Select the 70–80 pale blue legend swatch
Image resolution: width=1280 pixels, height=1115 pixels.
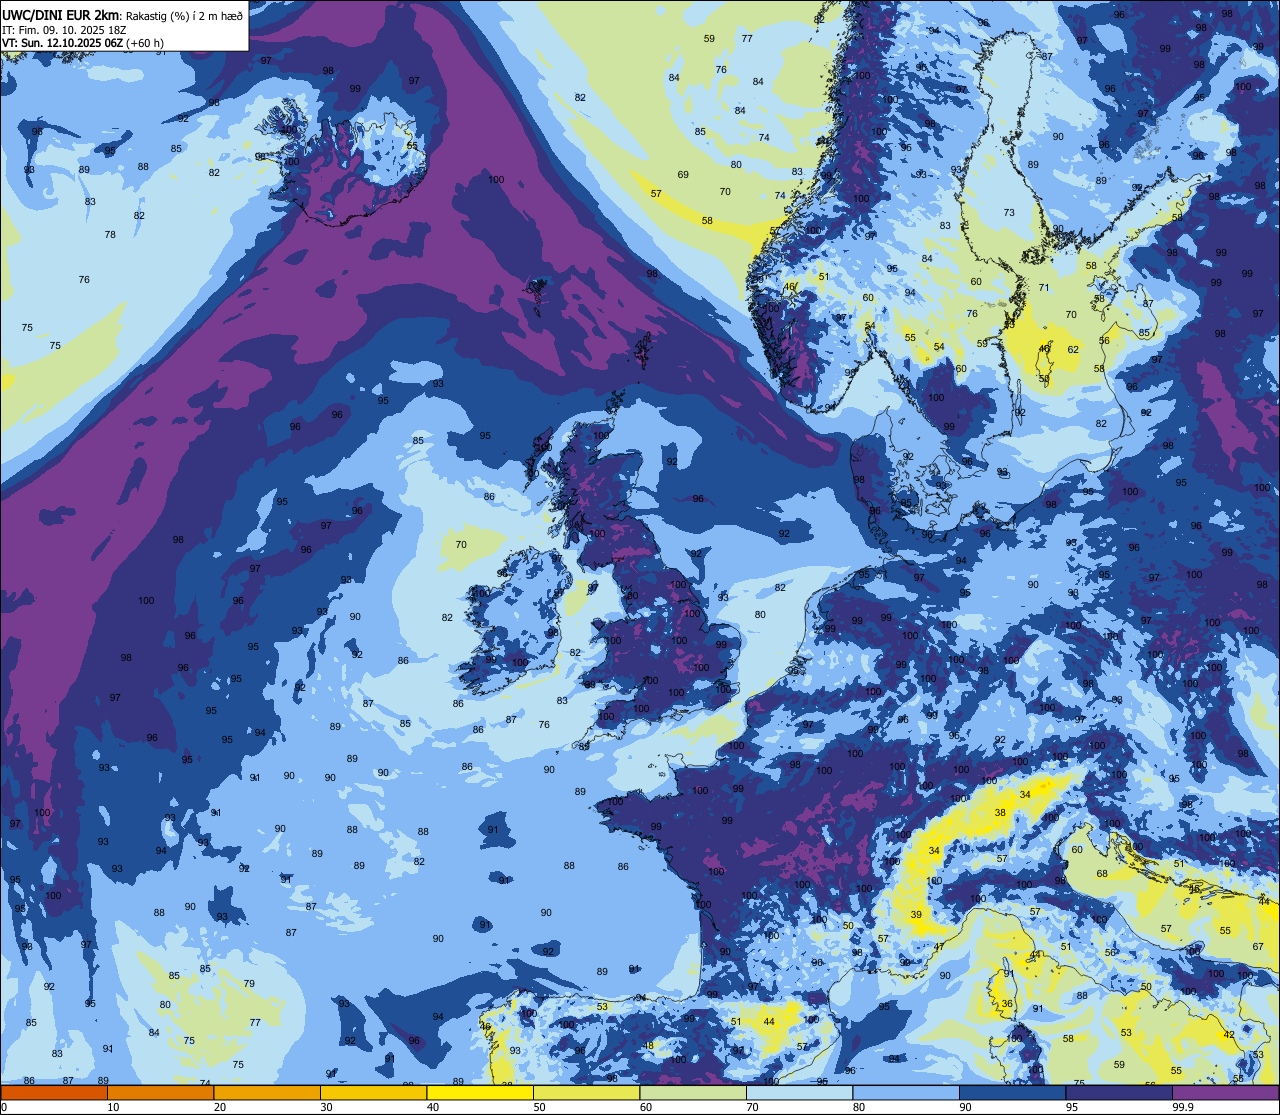point(799,1092)
